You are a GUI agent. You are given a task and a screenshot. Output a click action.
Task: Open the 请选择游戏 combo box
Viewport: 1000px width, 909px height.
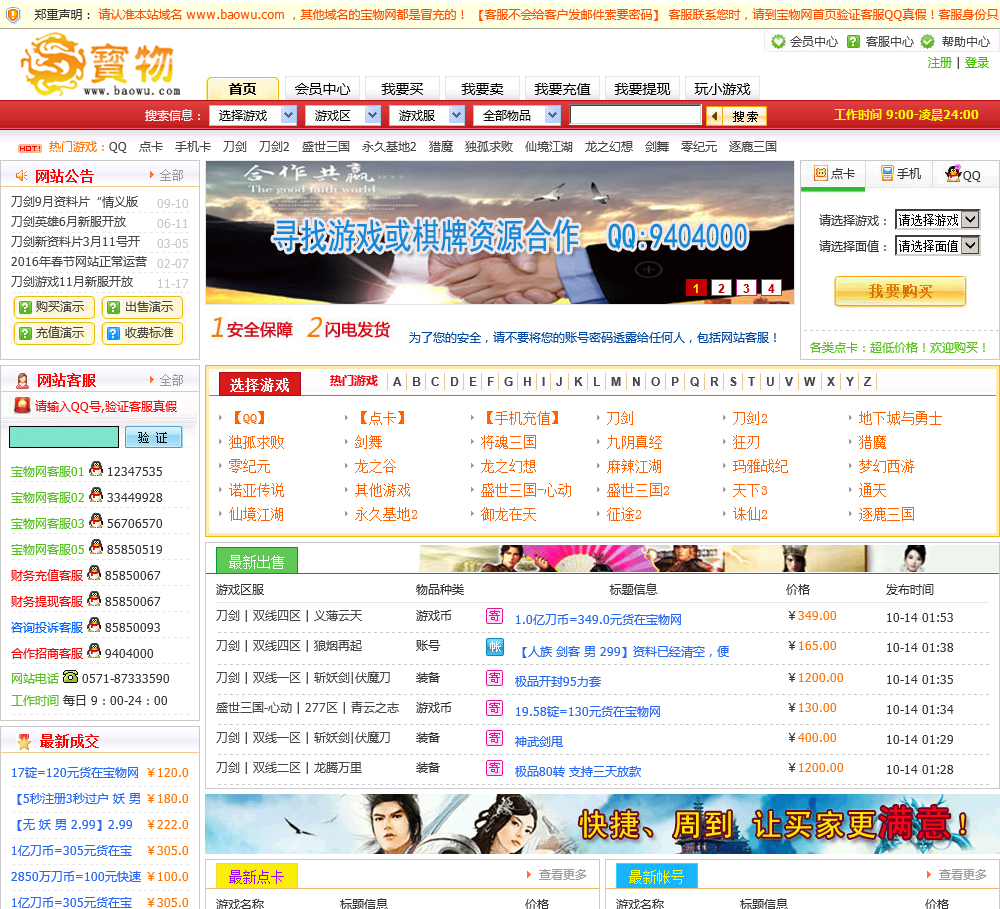pyautogui.click(x=937, y=220)
